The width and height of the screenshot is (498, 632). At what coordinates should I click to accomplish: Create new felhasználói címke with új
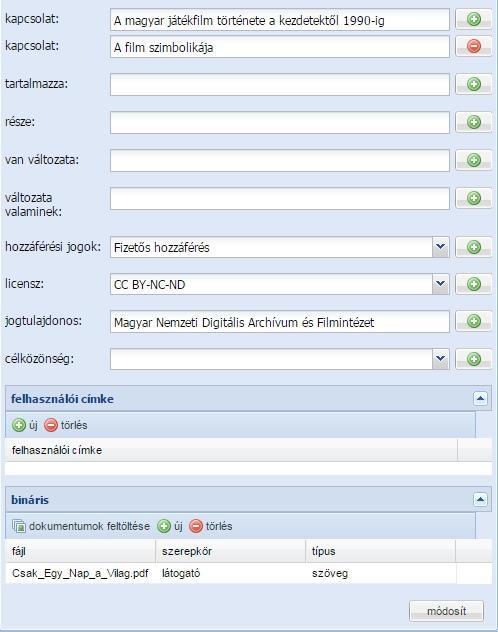point(25,425)
